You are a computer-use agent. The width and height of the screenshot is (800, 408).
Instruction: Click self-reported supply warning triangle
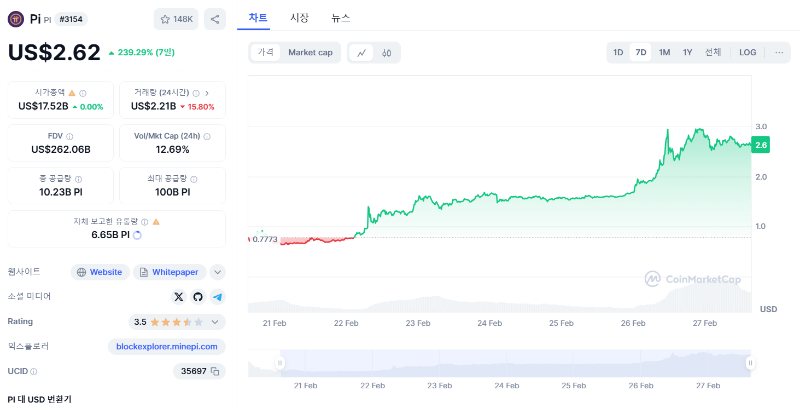pos(156,222)
